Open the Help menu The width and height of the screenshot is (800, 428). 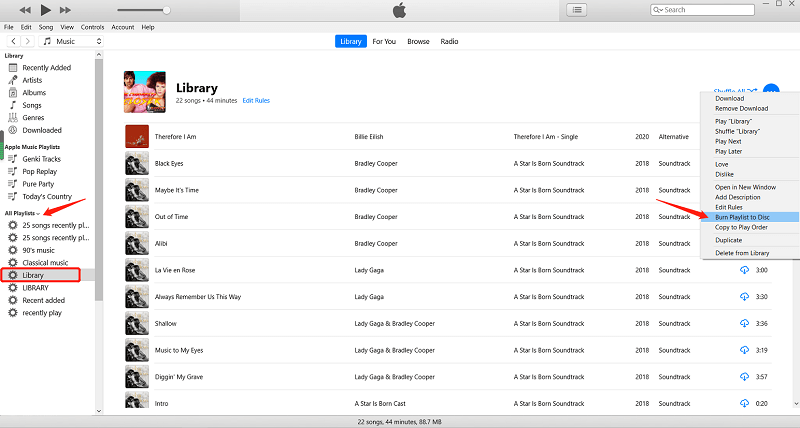click(148, 27)
